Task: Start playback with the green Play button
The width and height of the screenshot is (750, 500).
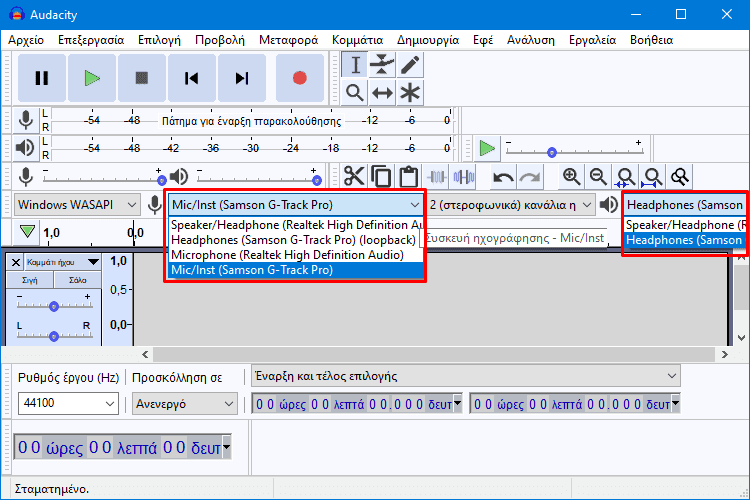Action: pyautogui.click(x=92, y=78)
